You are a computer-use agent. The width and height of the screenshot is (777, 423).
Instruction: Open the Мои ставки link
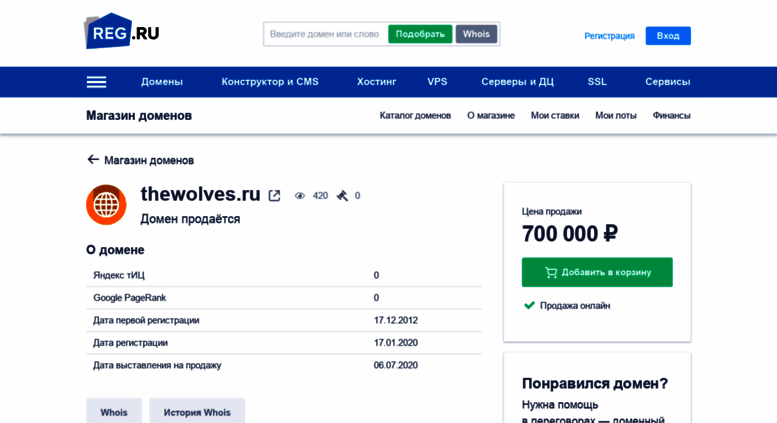(555, 115)
